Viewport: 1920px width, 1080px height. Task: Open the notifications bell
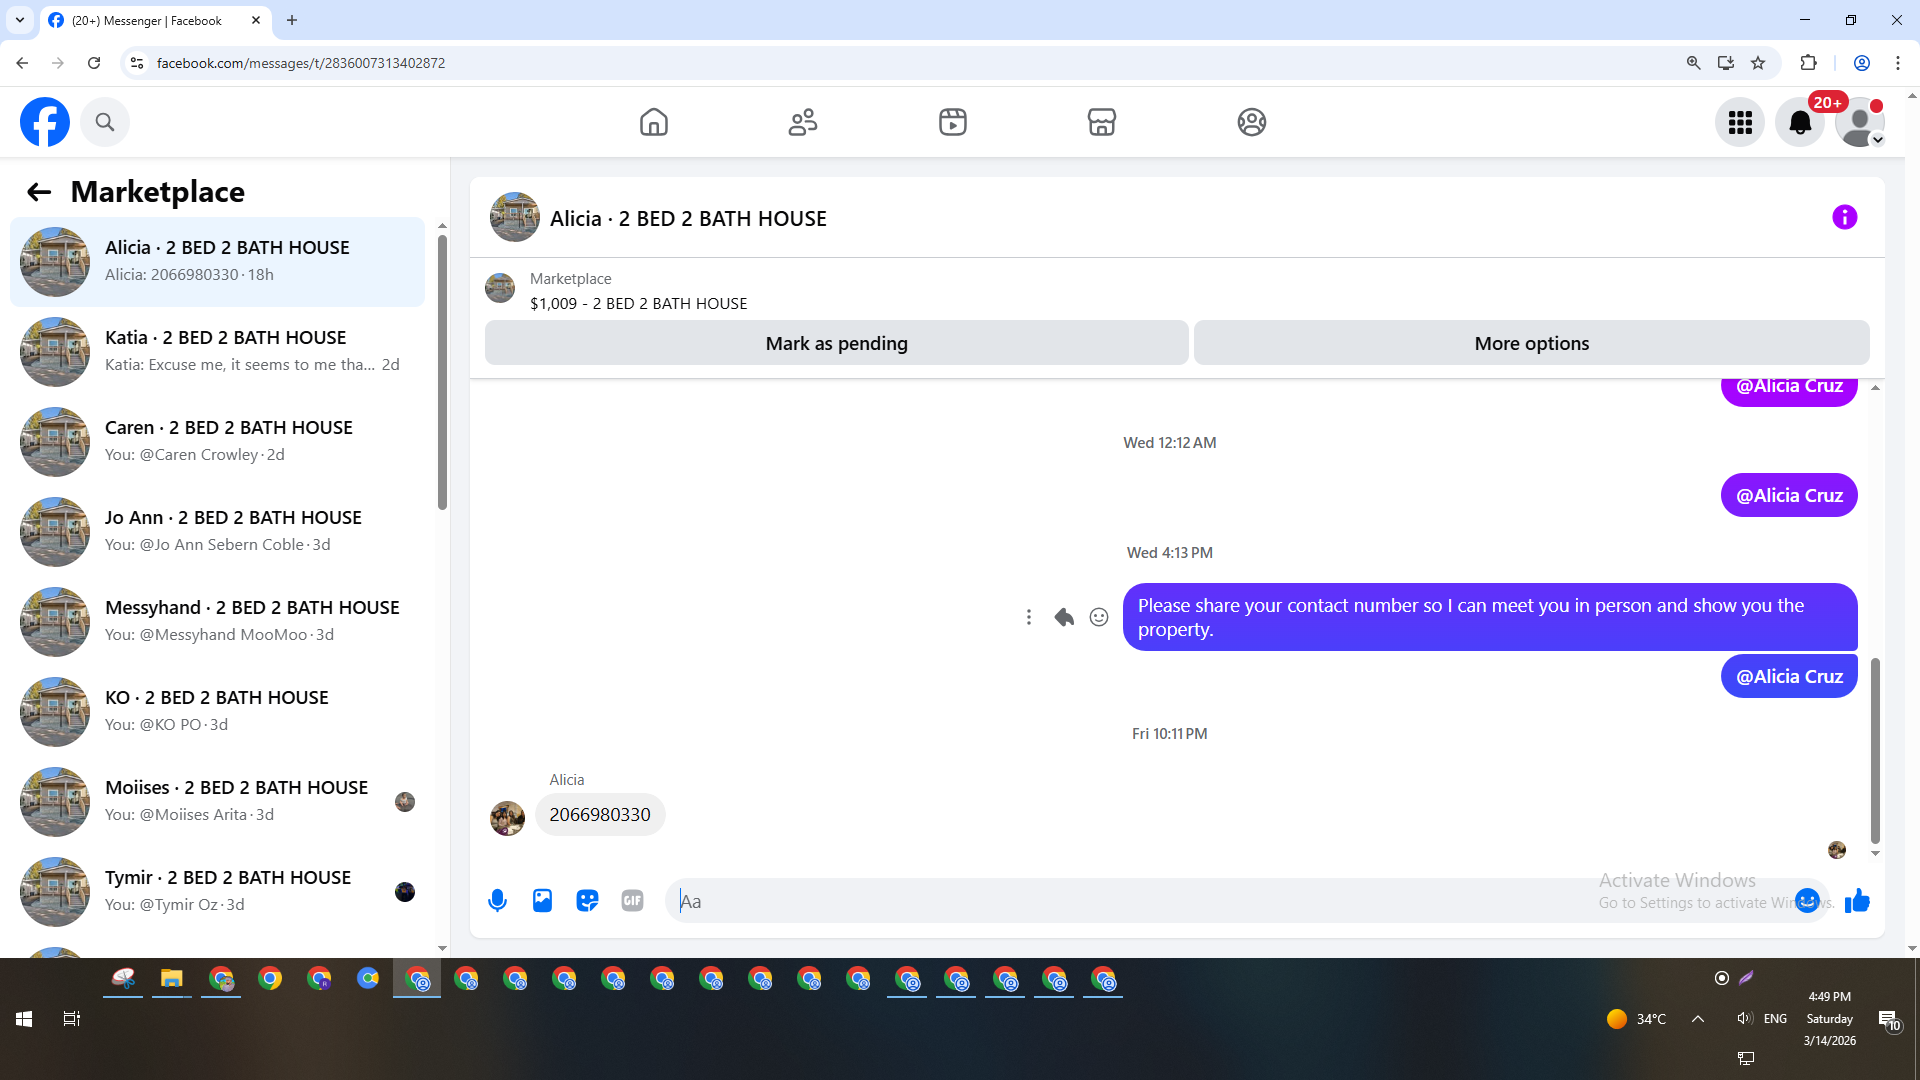[1800, 122]
